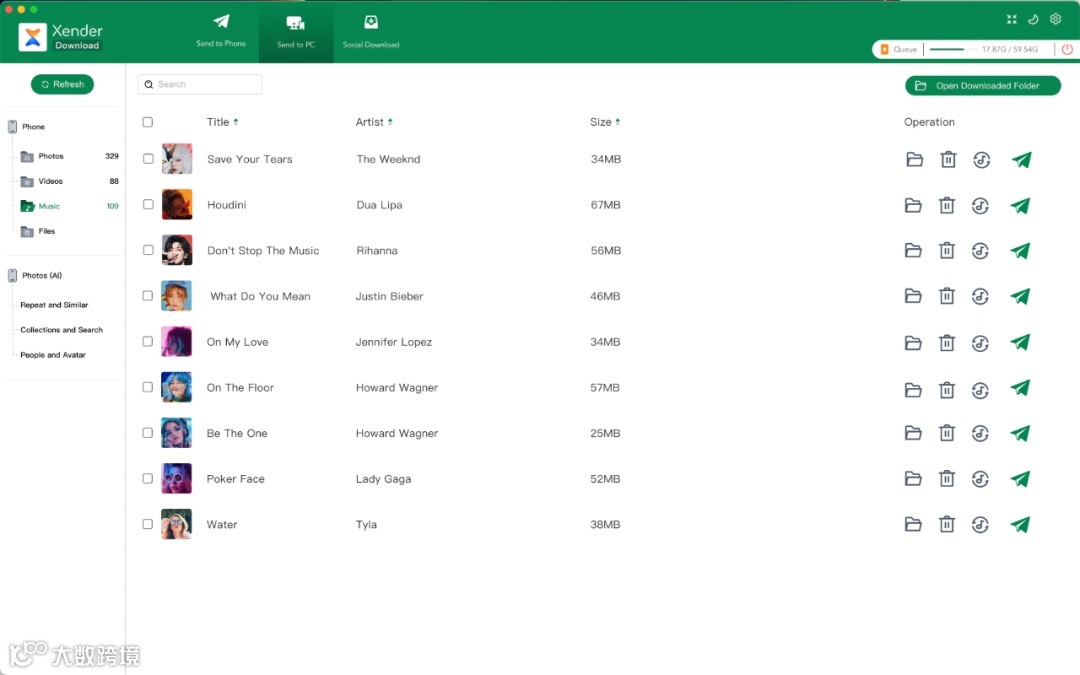Send On The Floor via paper plane
Viewport: 1080px width, 675px height.
(x=1020, y=388)
